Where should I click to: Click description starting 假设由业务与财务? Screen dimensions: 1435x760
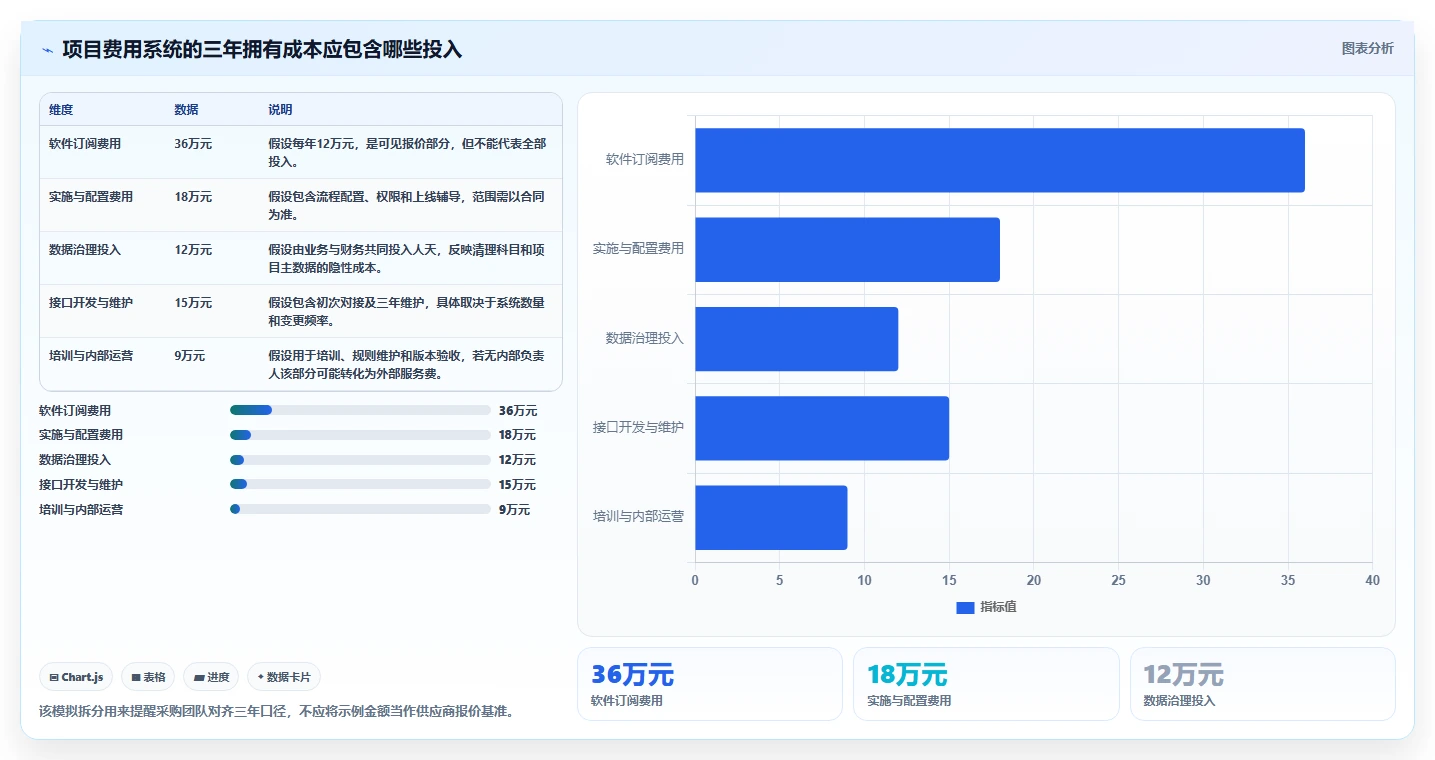(407, 259)
